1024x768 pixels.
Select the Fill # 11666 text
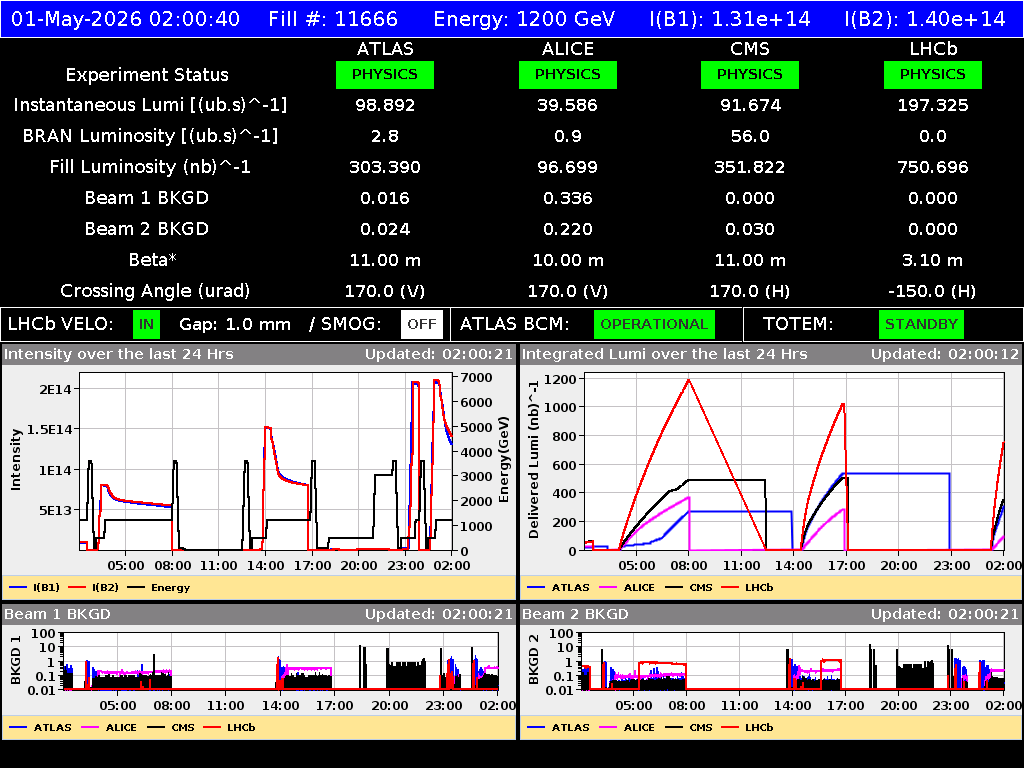333,19
